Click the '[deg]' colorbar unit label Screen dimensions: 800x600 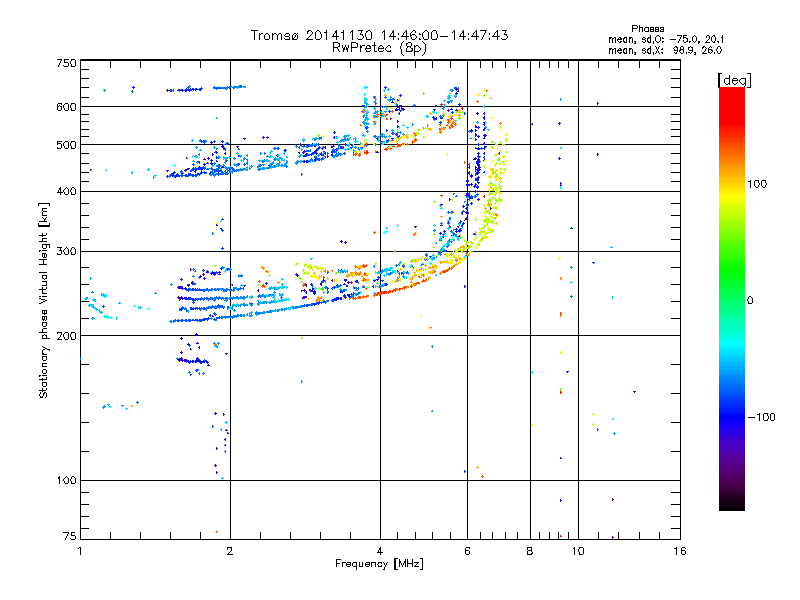[x=734, y=80]
